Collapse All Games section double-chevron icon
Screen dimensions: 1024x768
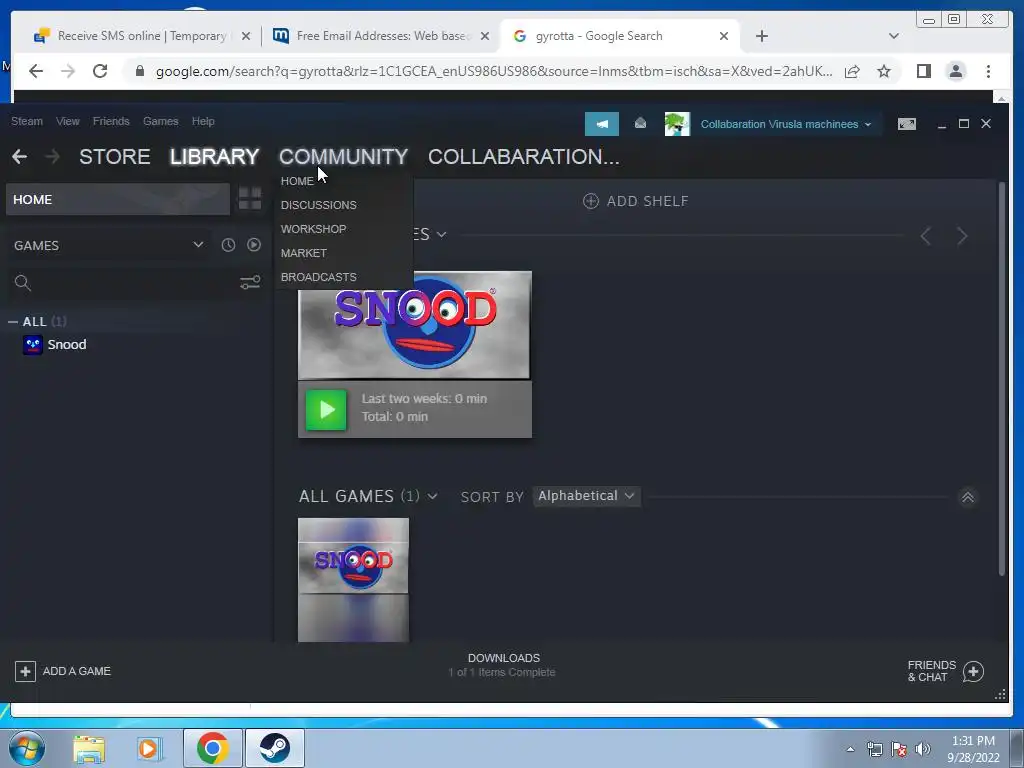click(x=968, y=498)
